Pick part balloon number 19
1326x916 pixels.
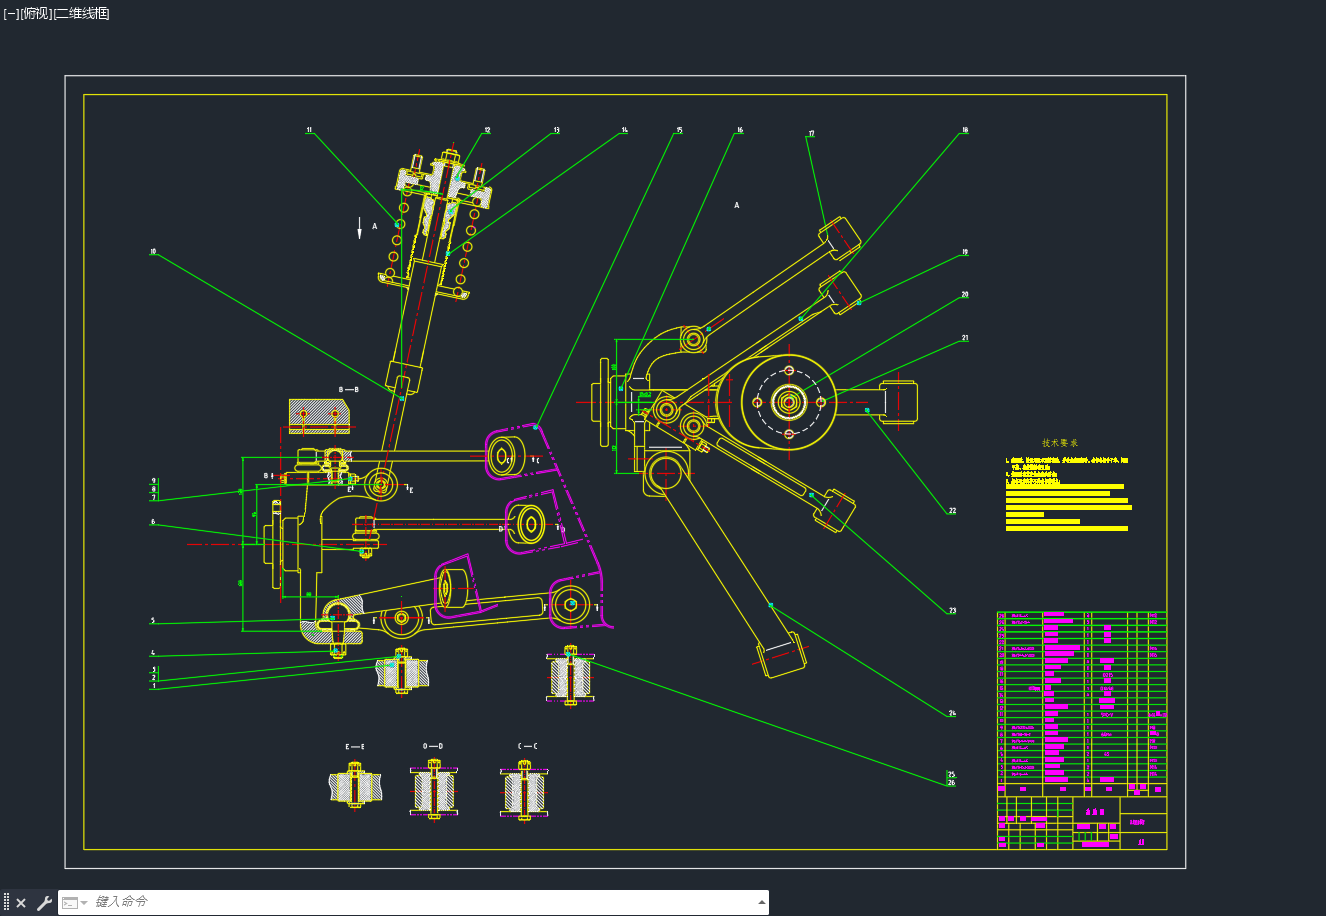pos(965,252)
